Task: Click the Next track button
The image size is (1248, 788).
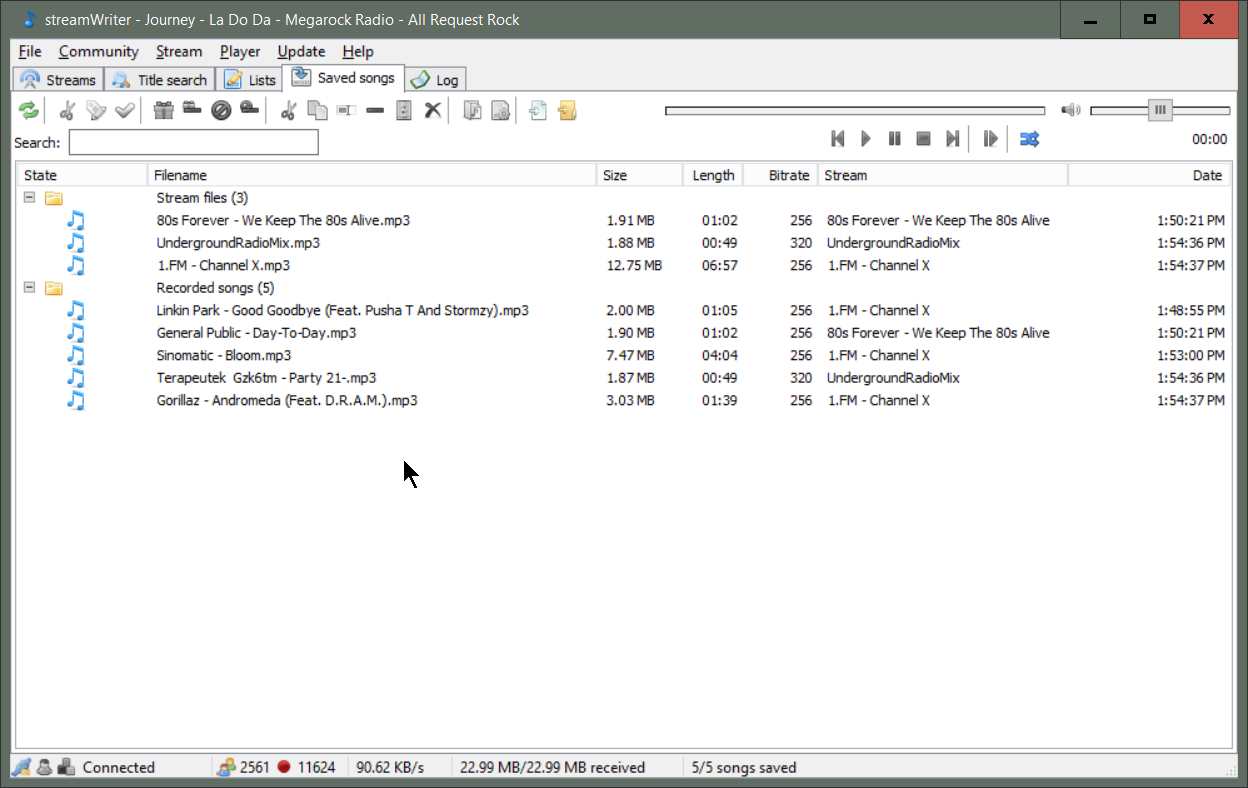Action: [953, 139]
